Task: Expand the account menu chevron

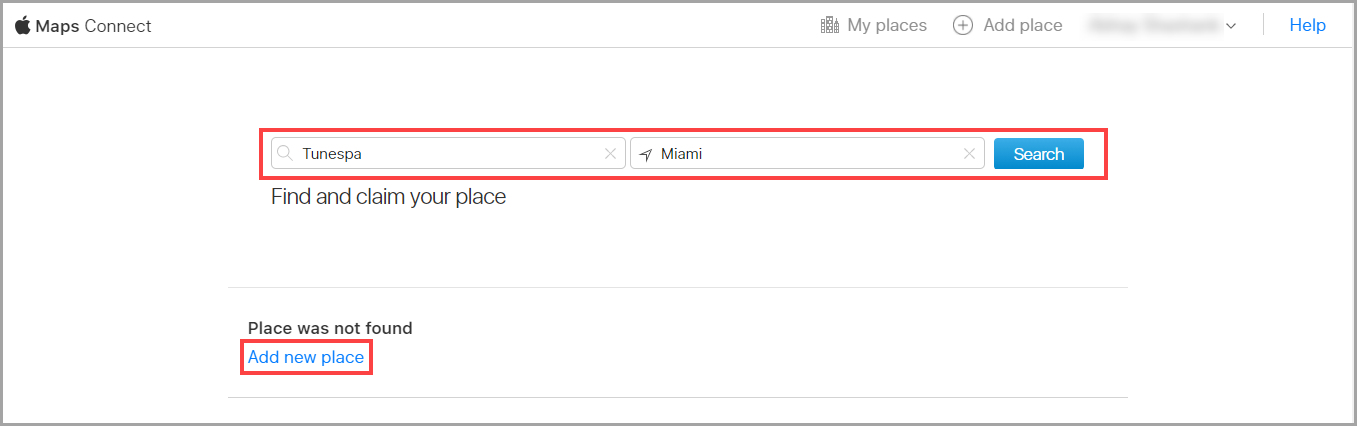Action: (x=1231, y=26)
